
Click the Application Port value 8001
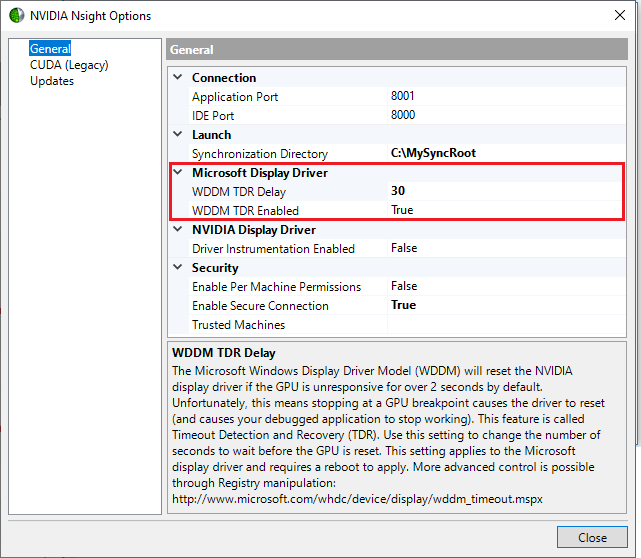click(x=506, y=96)
